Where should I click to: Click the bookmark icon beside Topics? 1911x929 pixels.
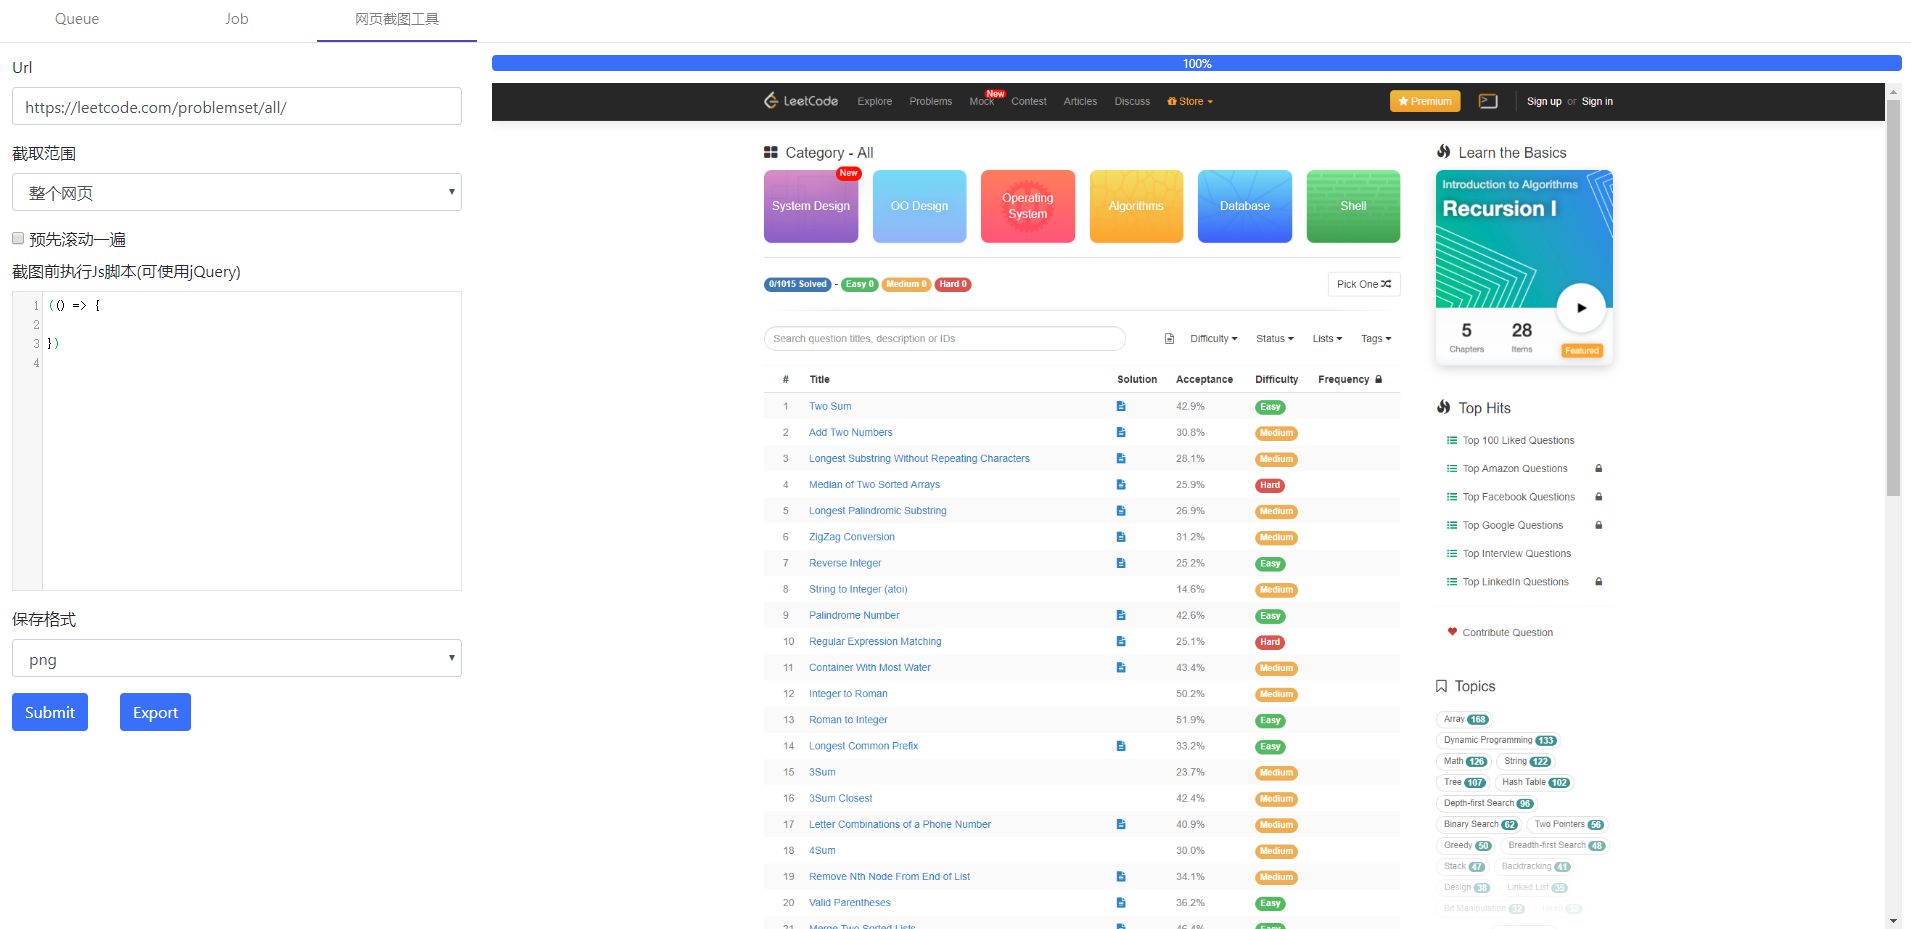tap(1441, 686)
